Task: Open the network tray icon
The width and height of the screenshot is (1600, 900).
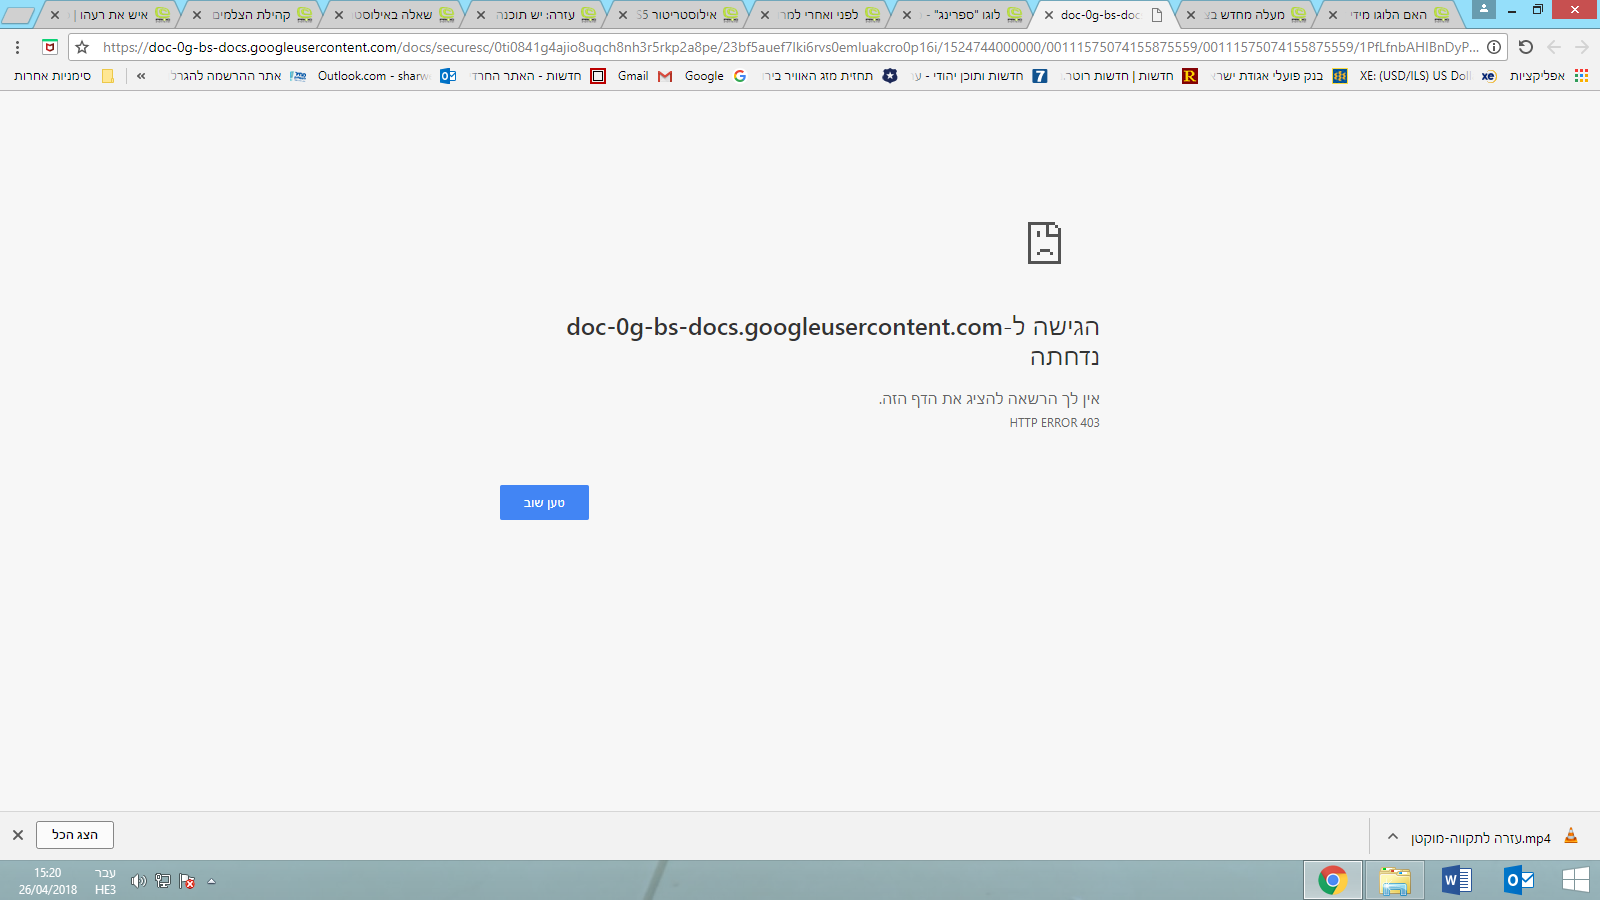Action: point(163,881)
